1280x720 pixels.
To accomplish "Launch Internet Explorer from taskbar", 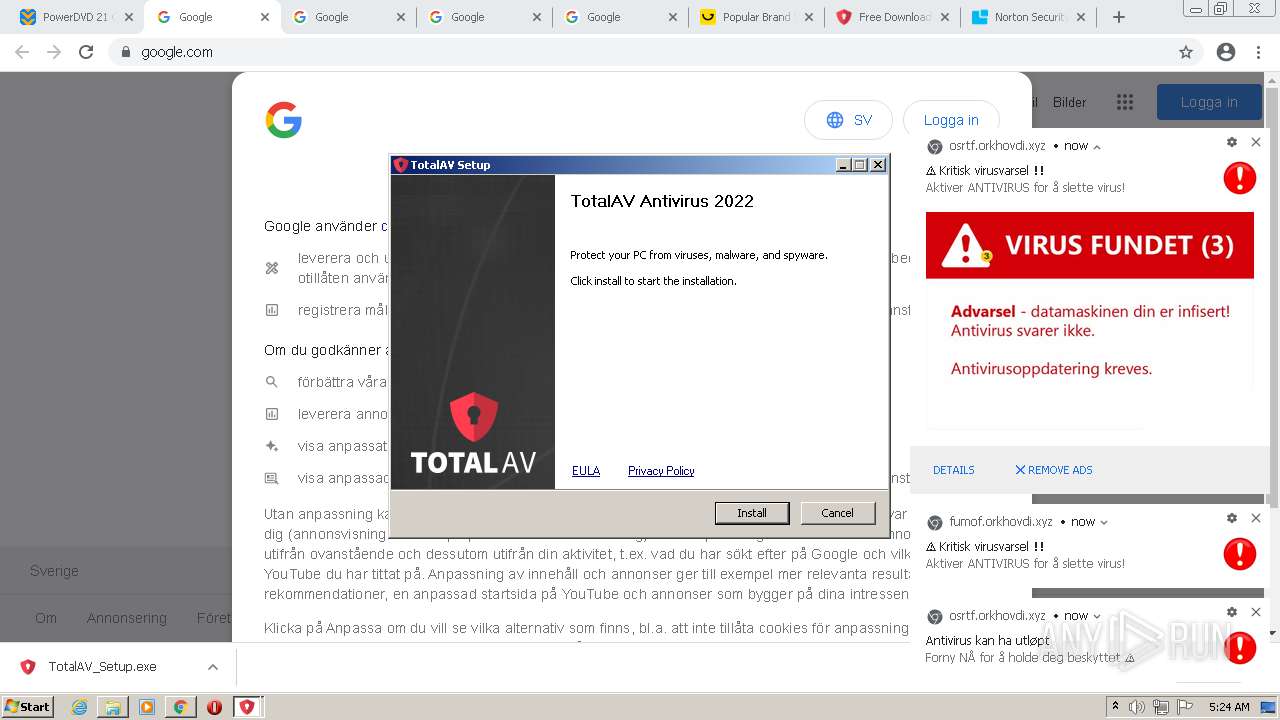I will (x=80, y=707).
